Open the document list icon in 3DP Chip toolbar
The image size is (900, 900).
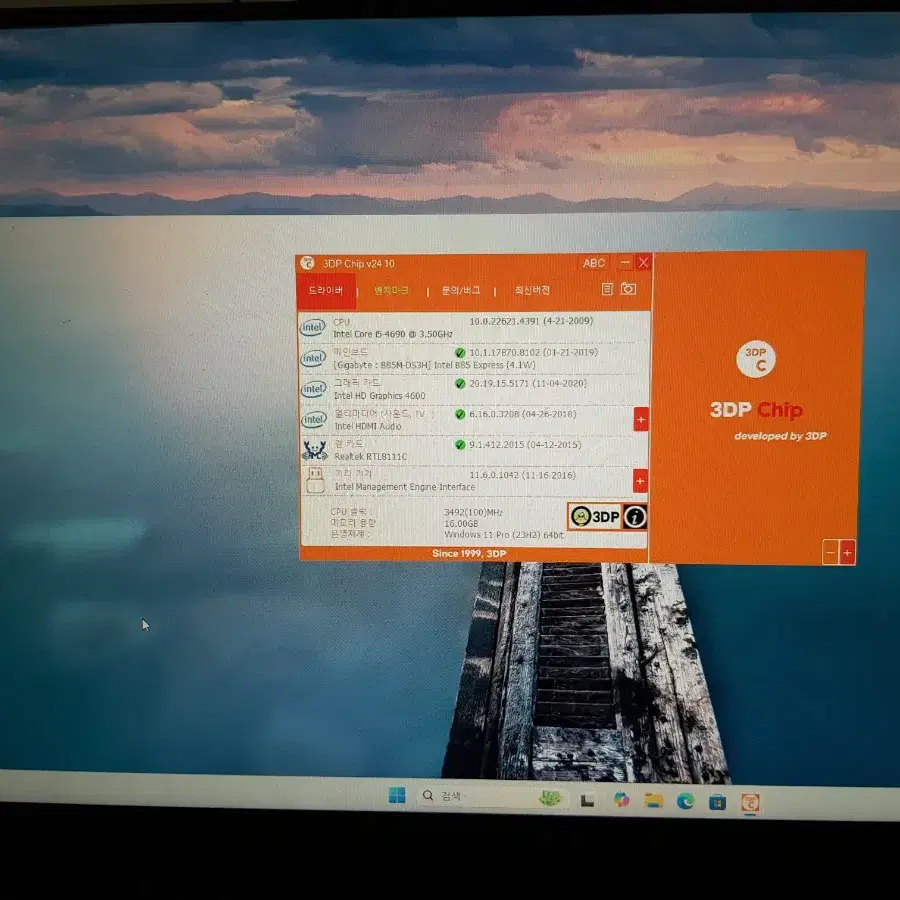[x=607, y=289]
